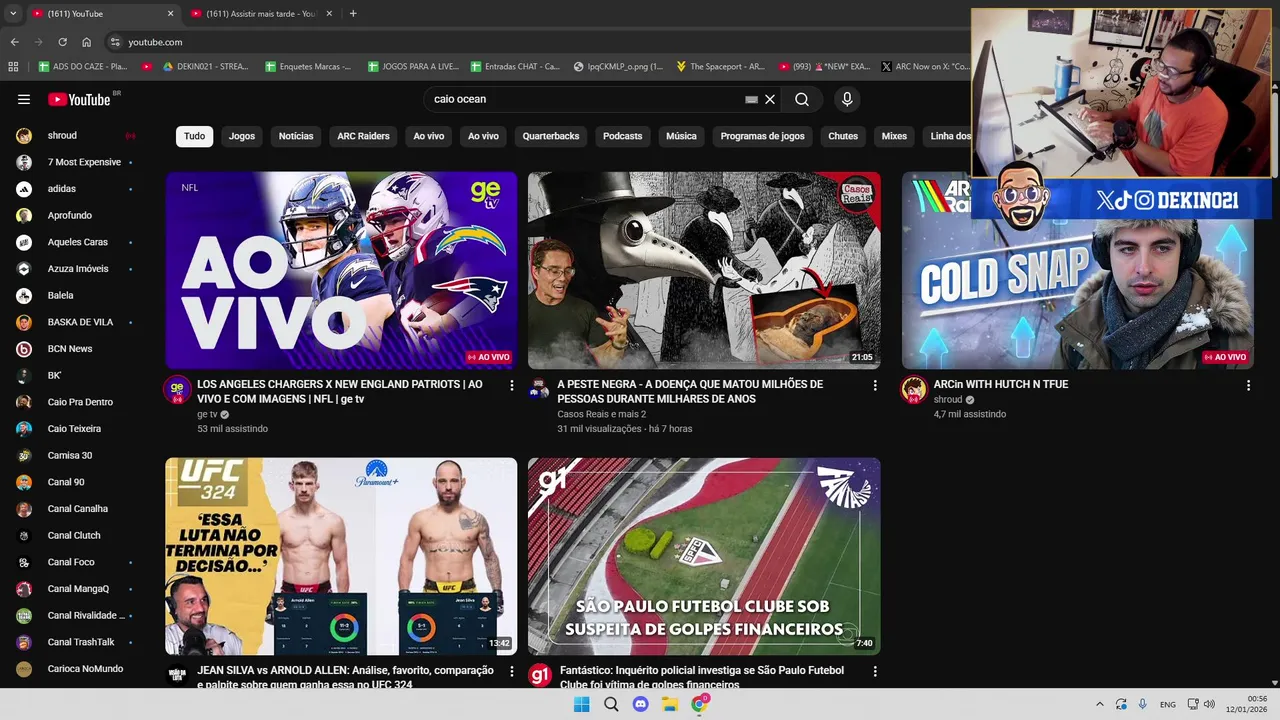The width and height of the screenshot is (1280, 720).
Task: Play the A Peste Negra video thumbnail
Action: (704, 270)
